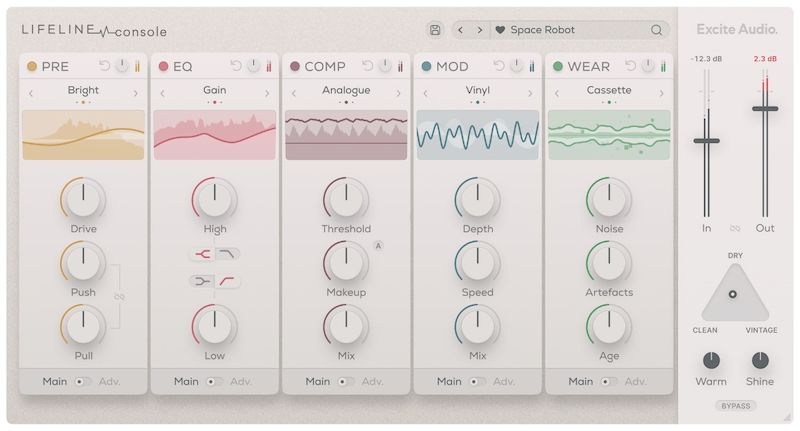Select the low-cut filter shape in EQ
Viewport: 800px width, 431px height.
point(228,281)
